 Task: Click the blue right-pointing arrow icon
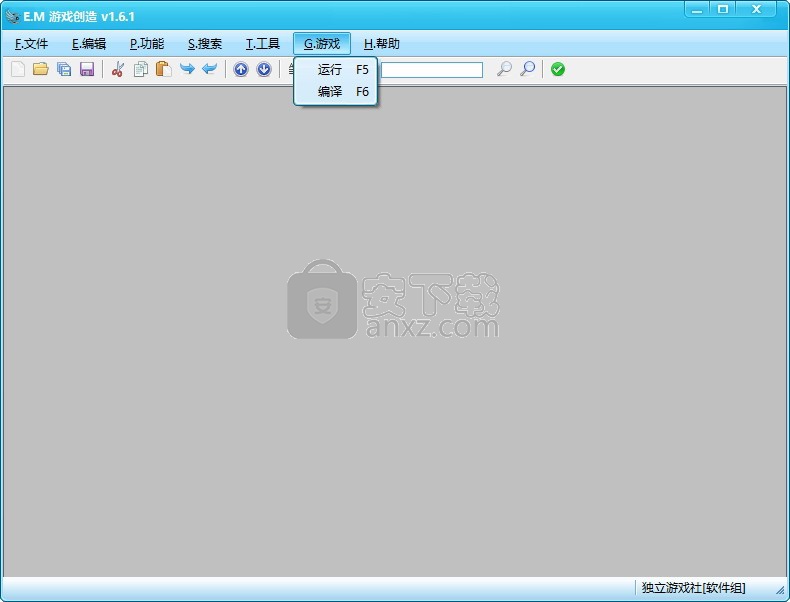[187, 69]
